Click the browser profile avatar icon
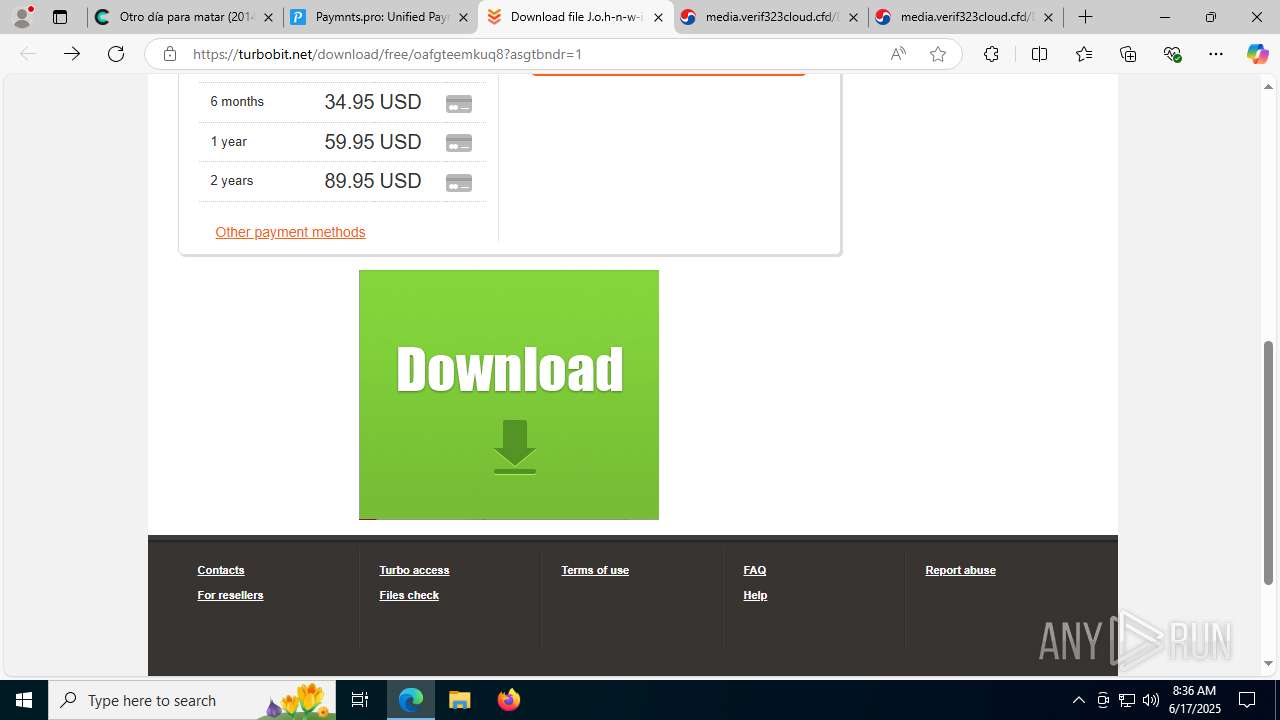1280x720 pixels. click(22, 17)
